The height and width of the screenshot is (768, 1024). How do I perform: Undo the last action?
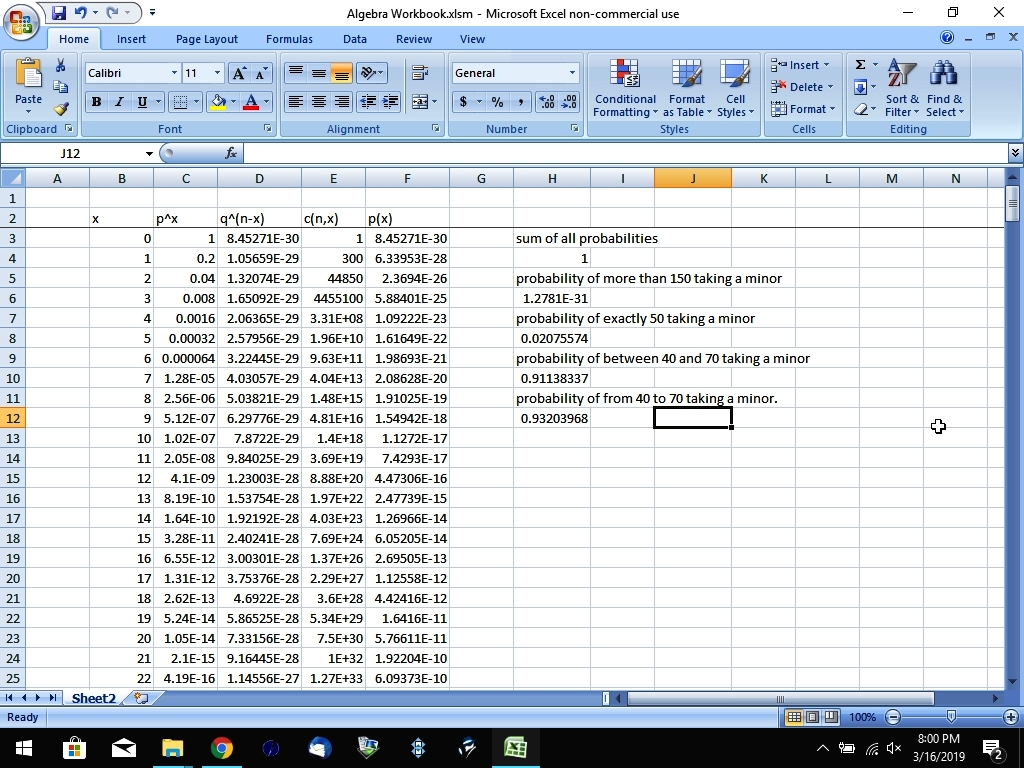point(81,12)
